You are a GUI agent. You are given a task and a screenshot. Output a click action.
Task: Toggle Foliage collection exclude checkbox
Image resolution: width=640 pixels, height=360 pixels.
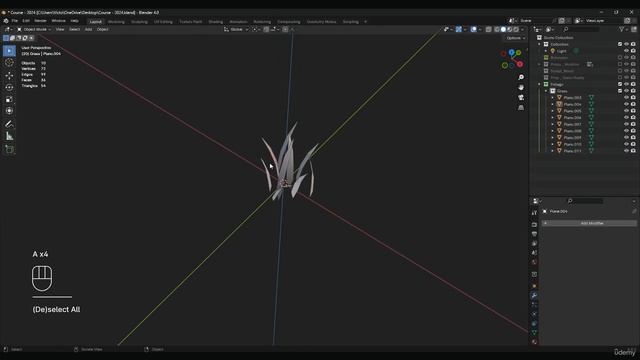click(x=620, y=84)
